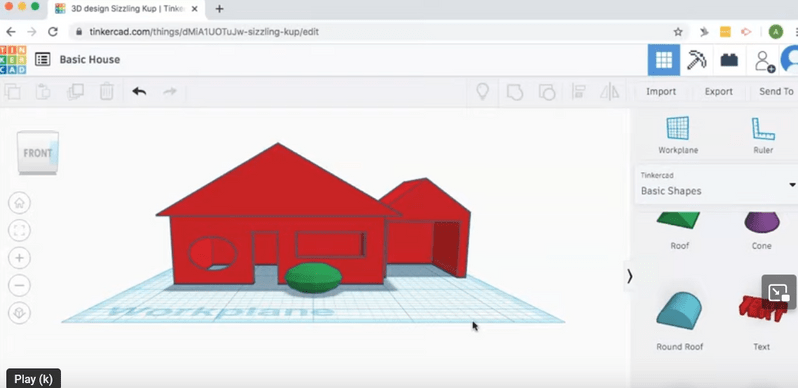The height and width of the screenshot is (388, 798).
Task: Click the Fit all in view icon
Action: pyautogui.click(x=19, y=231)
